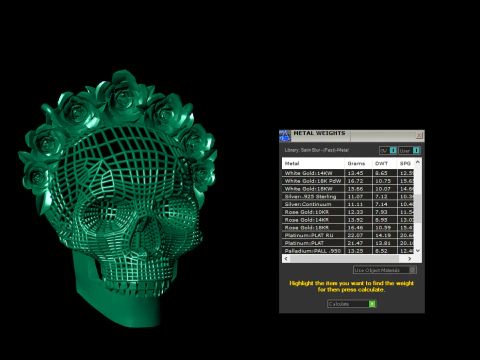Screen dimensions: 480x360
Task: Click grams value 21.47
Action: coord(355,243)
